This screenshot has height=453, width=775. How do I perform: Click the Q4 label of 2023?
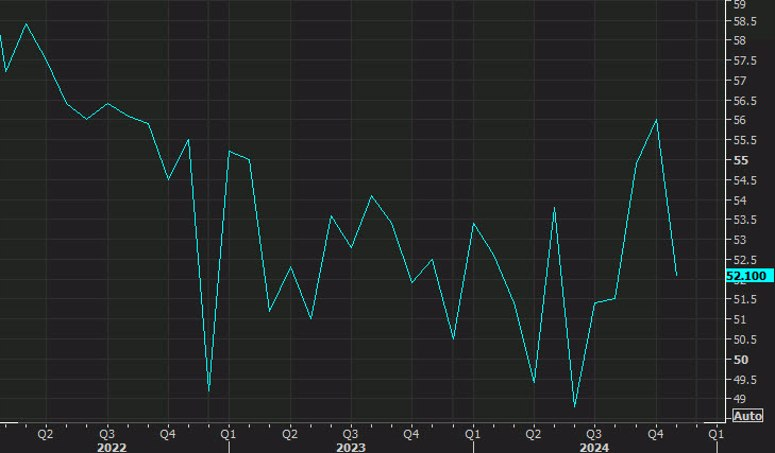pos(411,434)
